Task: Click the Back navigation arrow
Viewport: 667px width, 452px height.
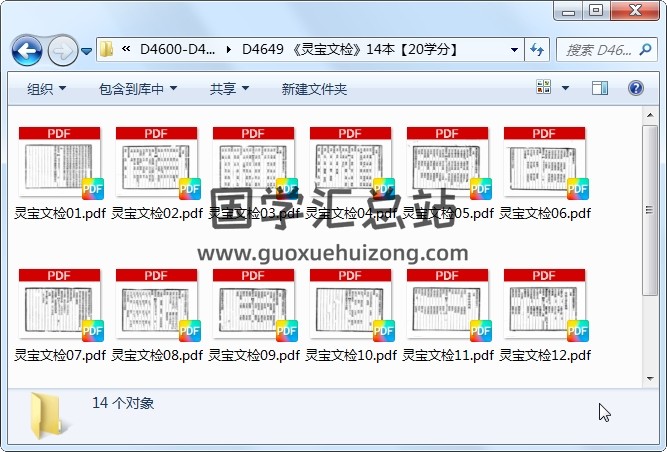Action: pyautogui.click(x=27, y=51)
